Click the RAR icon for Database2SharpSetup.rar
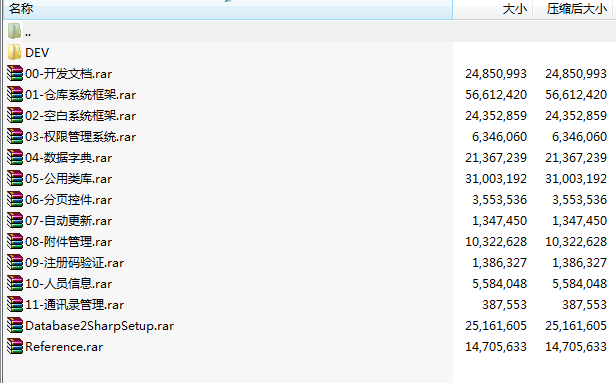 (x=15, y=326)
